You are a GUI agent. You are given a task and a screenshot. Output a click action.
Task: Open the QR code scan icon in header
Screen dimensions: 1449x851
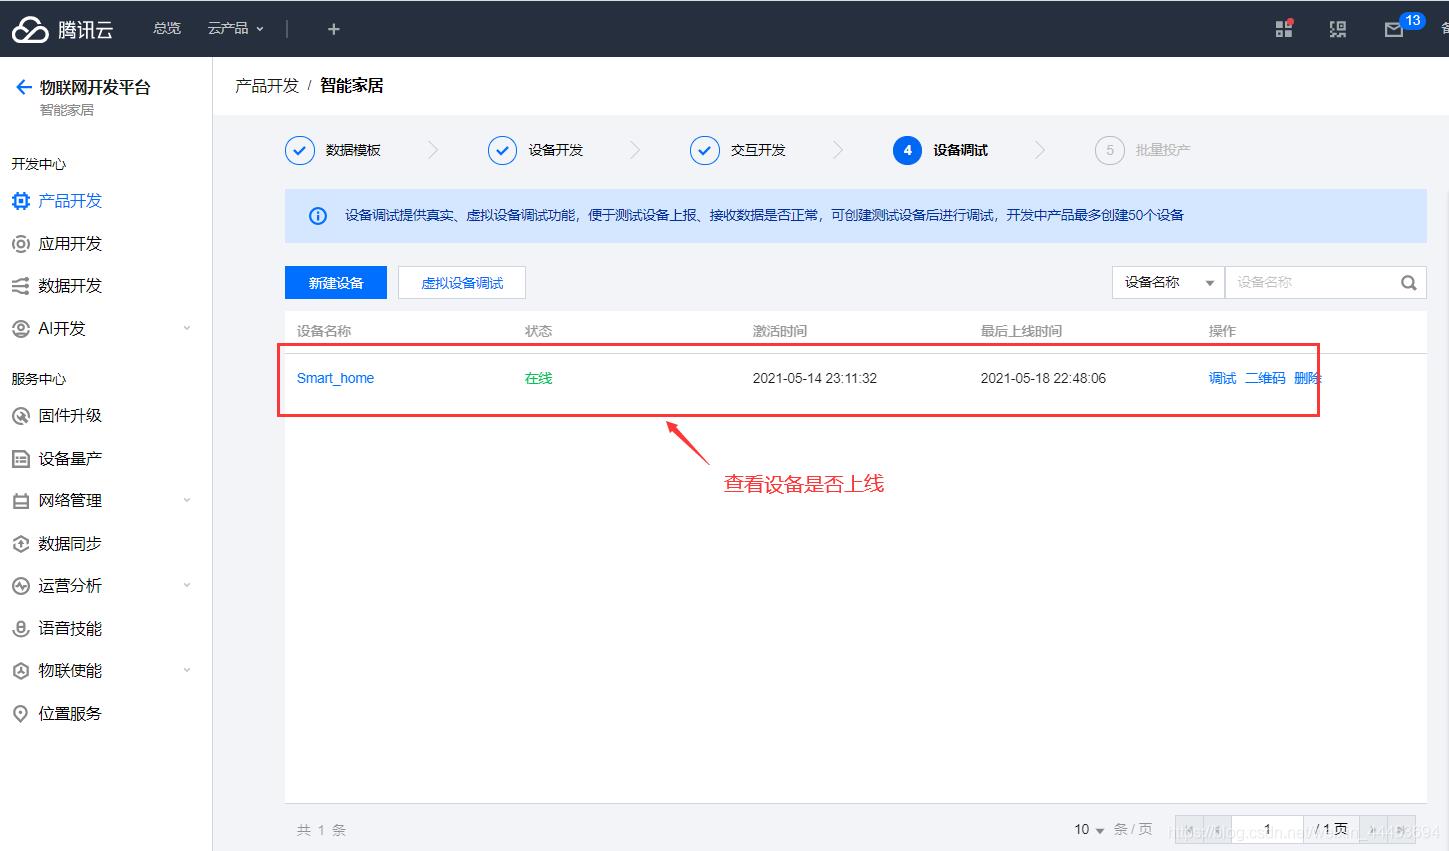click(x=1338, y=29)
